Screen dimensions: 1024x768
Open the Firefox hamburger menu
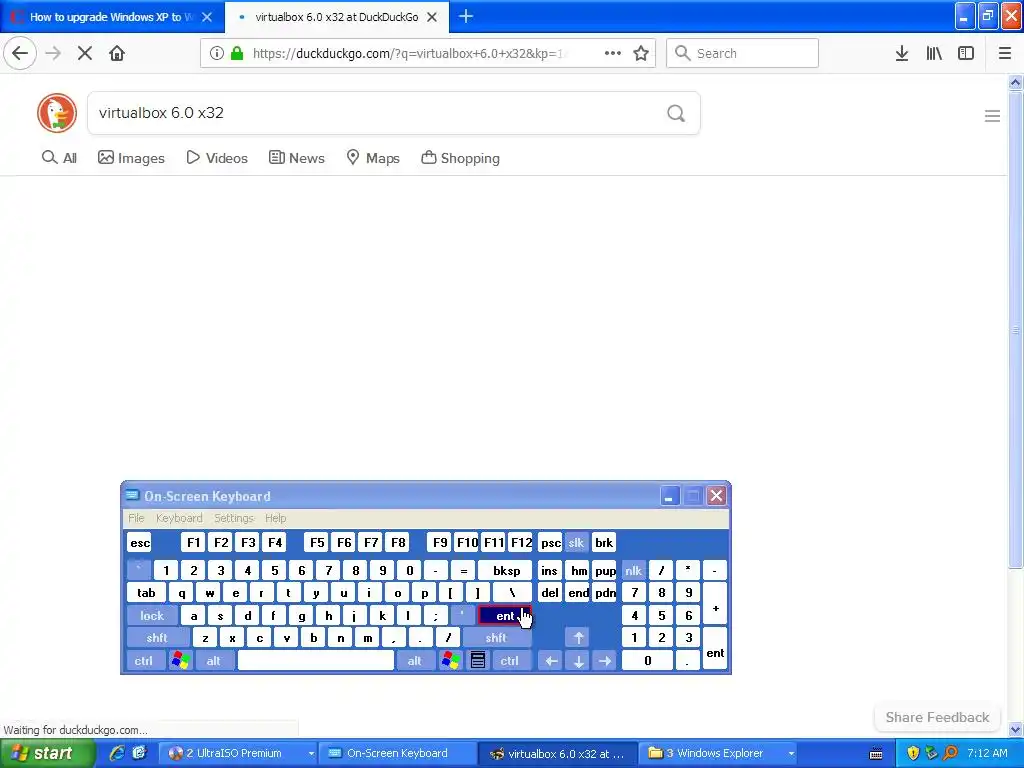pyautogui.click(x=1005, y=53)
